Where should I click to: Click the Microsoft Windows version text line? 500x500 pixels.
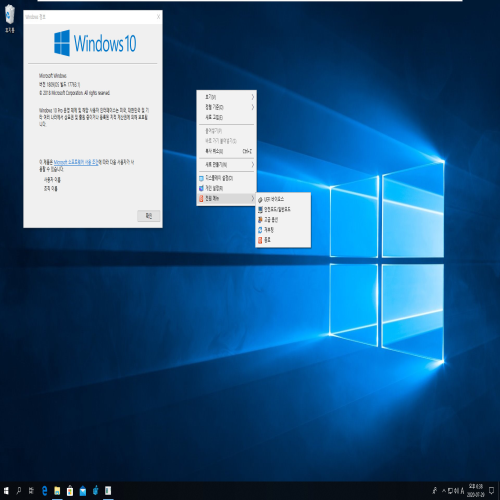(x=59, y=84)
